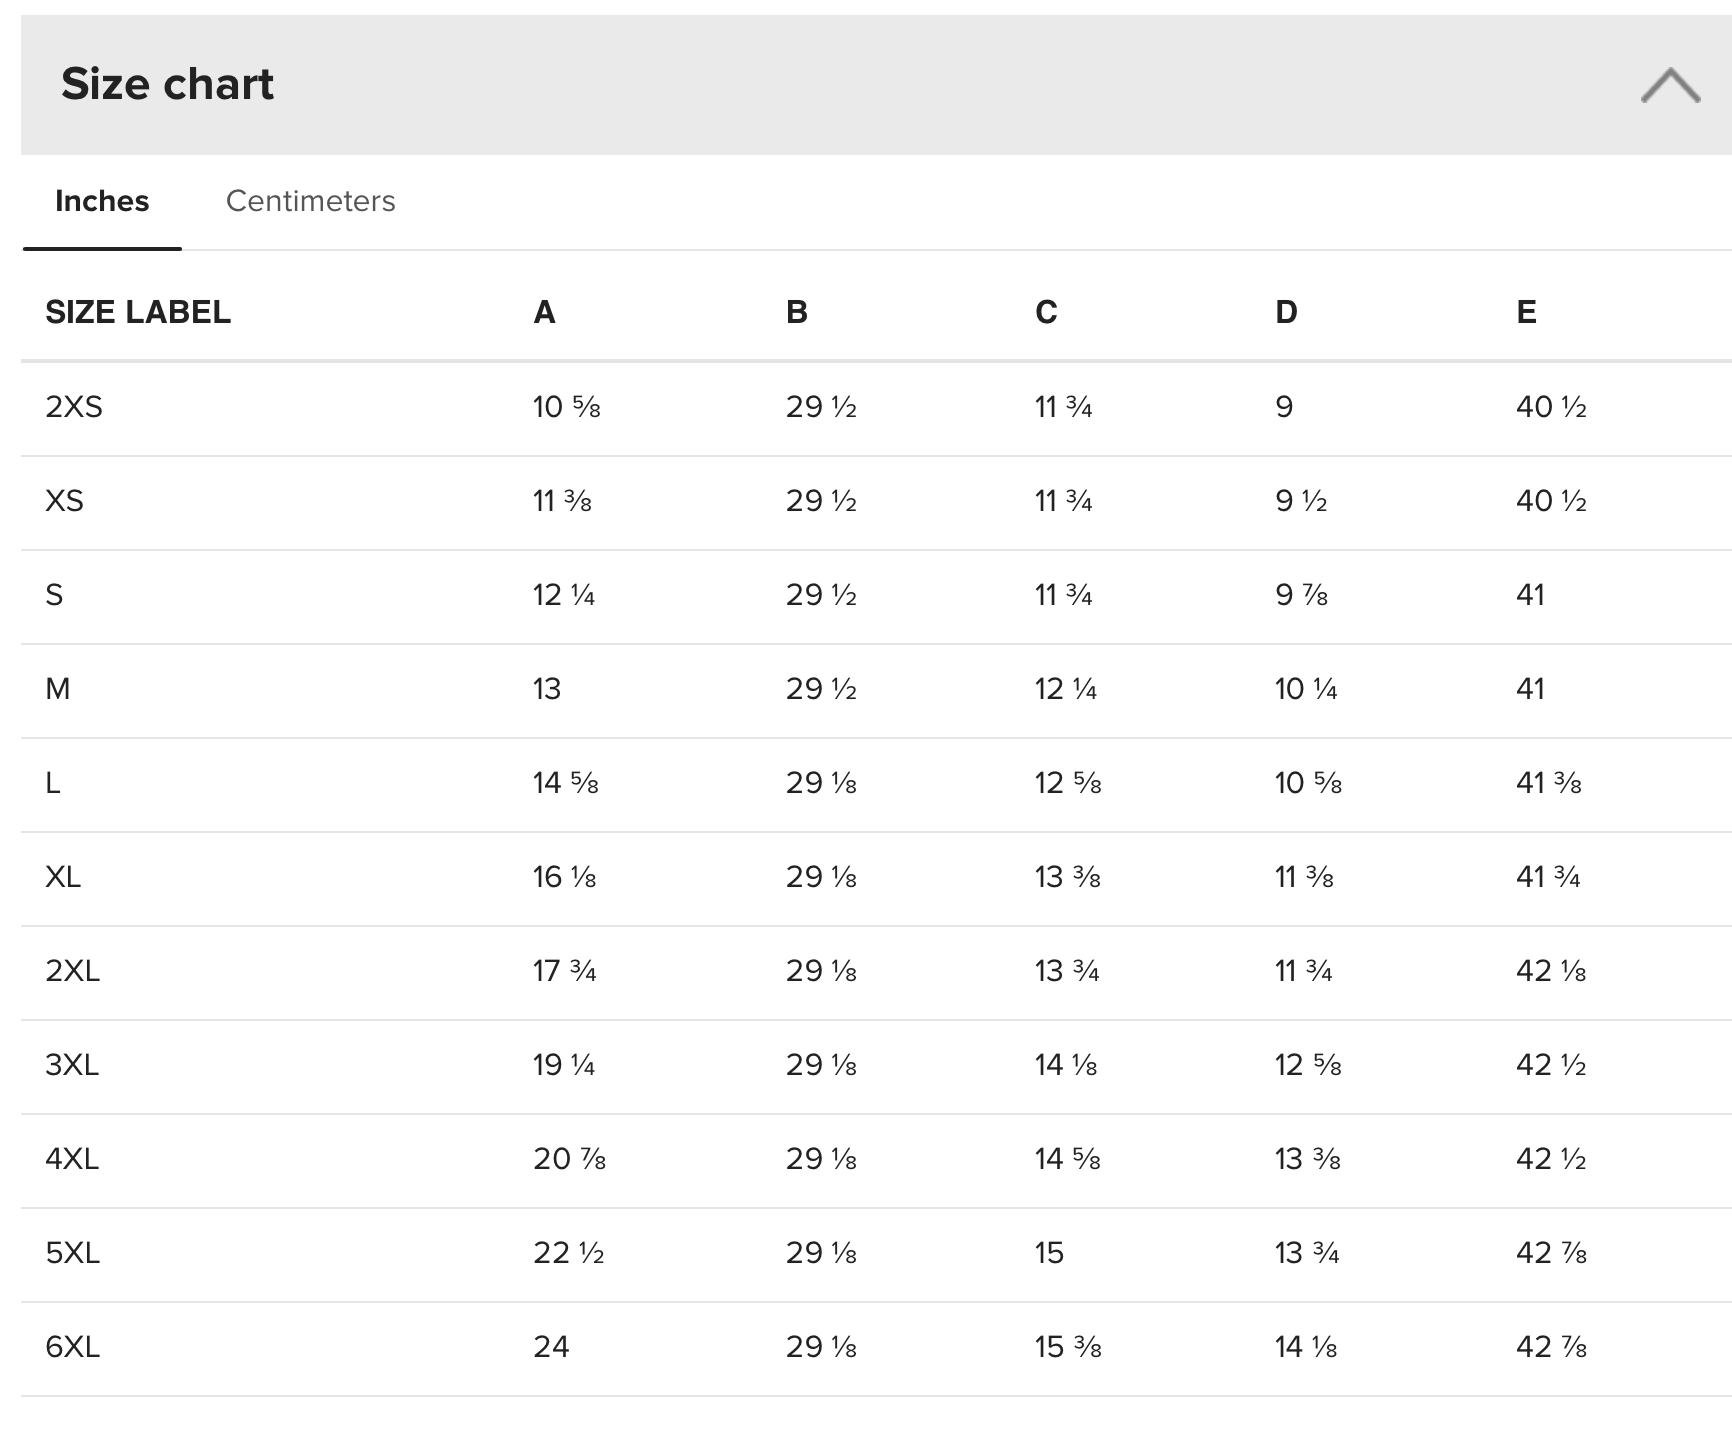Click the Size chart heading
This screenshot has width=1732, height=1436.
point(167,84)
